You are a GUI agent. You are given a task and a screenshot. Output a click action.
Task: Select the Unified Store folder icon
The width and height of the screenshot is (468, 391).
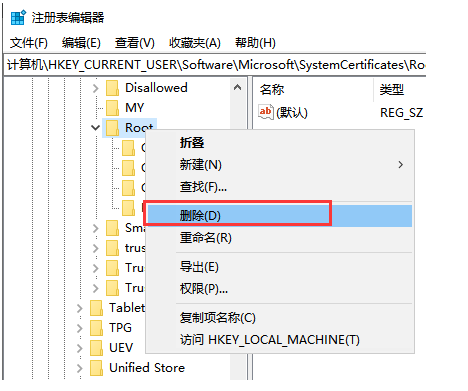(x=96, y=368)
